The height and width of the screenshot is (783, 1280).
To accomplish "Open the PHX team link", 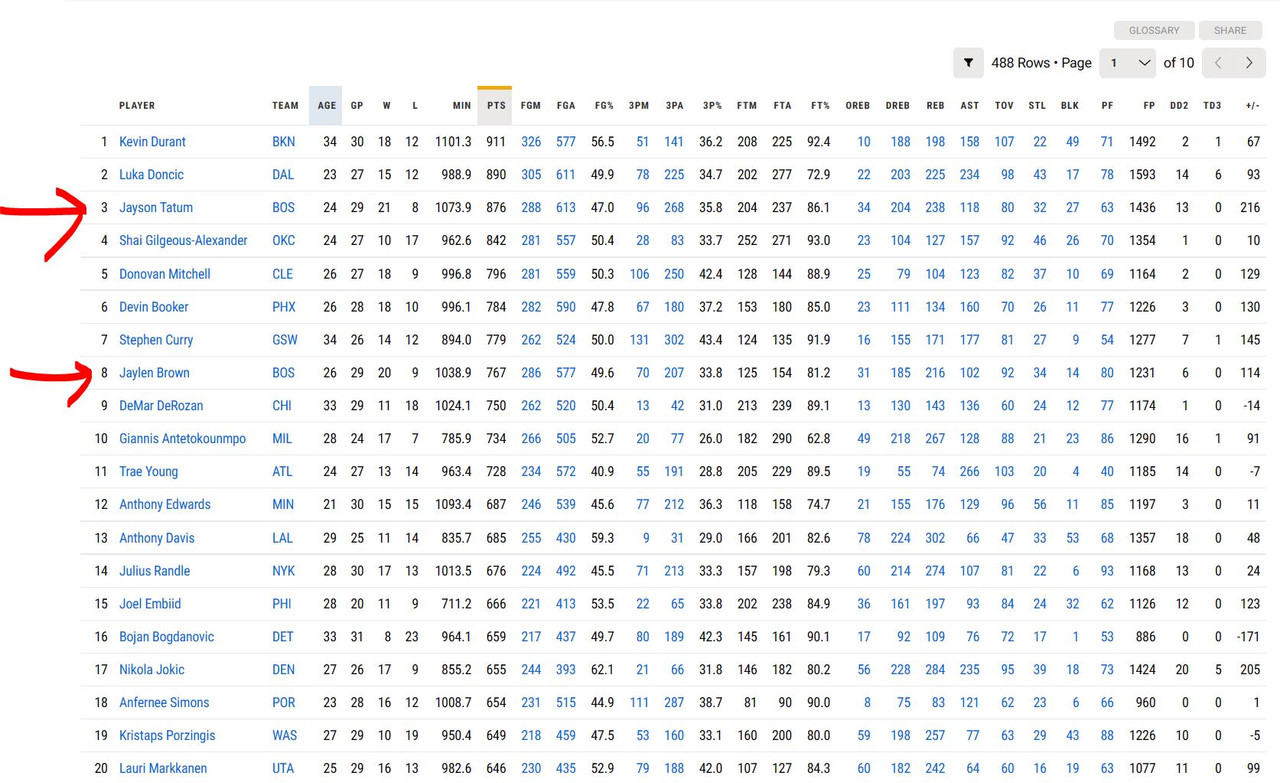I will pos(284,307).
